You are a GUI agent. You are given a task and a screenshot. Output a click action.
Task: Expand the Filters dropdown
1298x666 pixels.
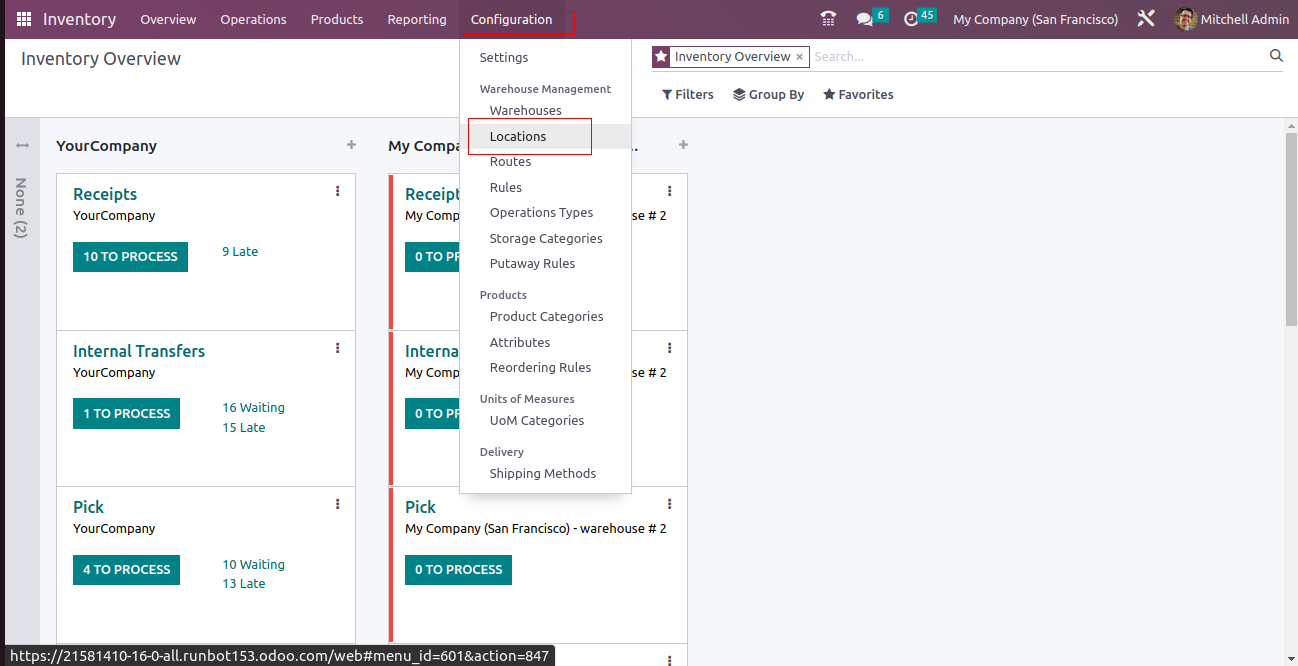(x=688, y=95)
